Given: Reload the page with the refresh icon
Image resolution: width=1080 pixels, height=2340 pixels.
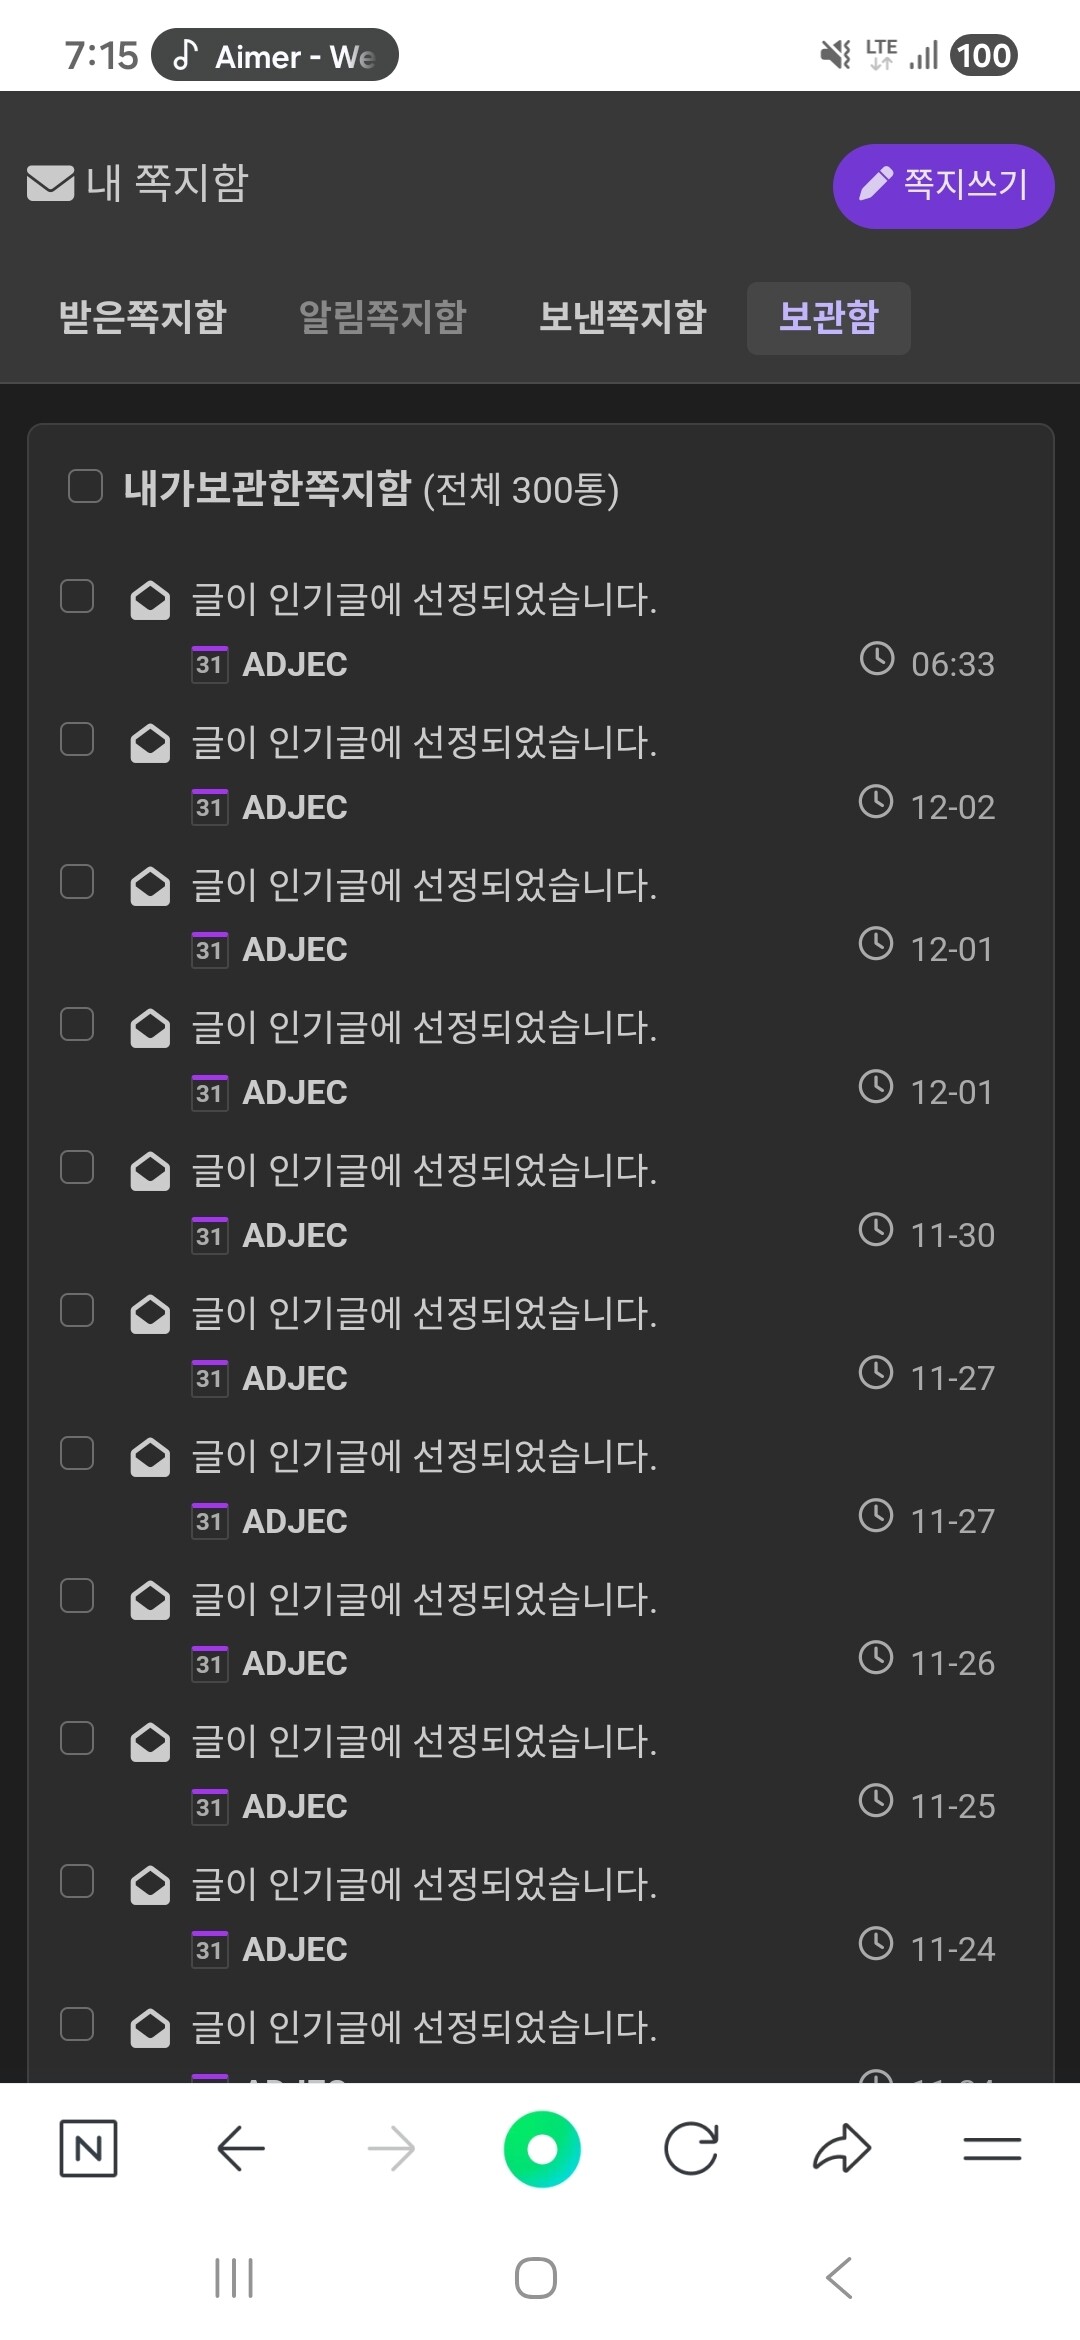Looking at the screenshot, I should coord(691,2148).
